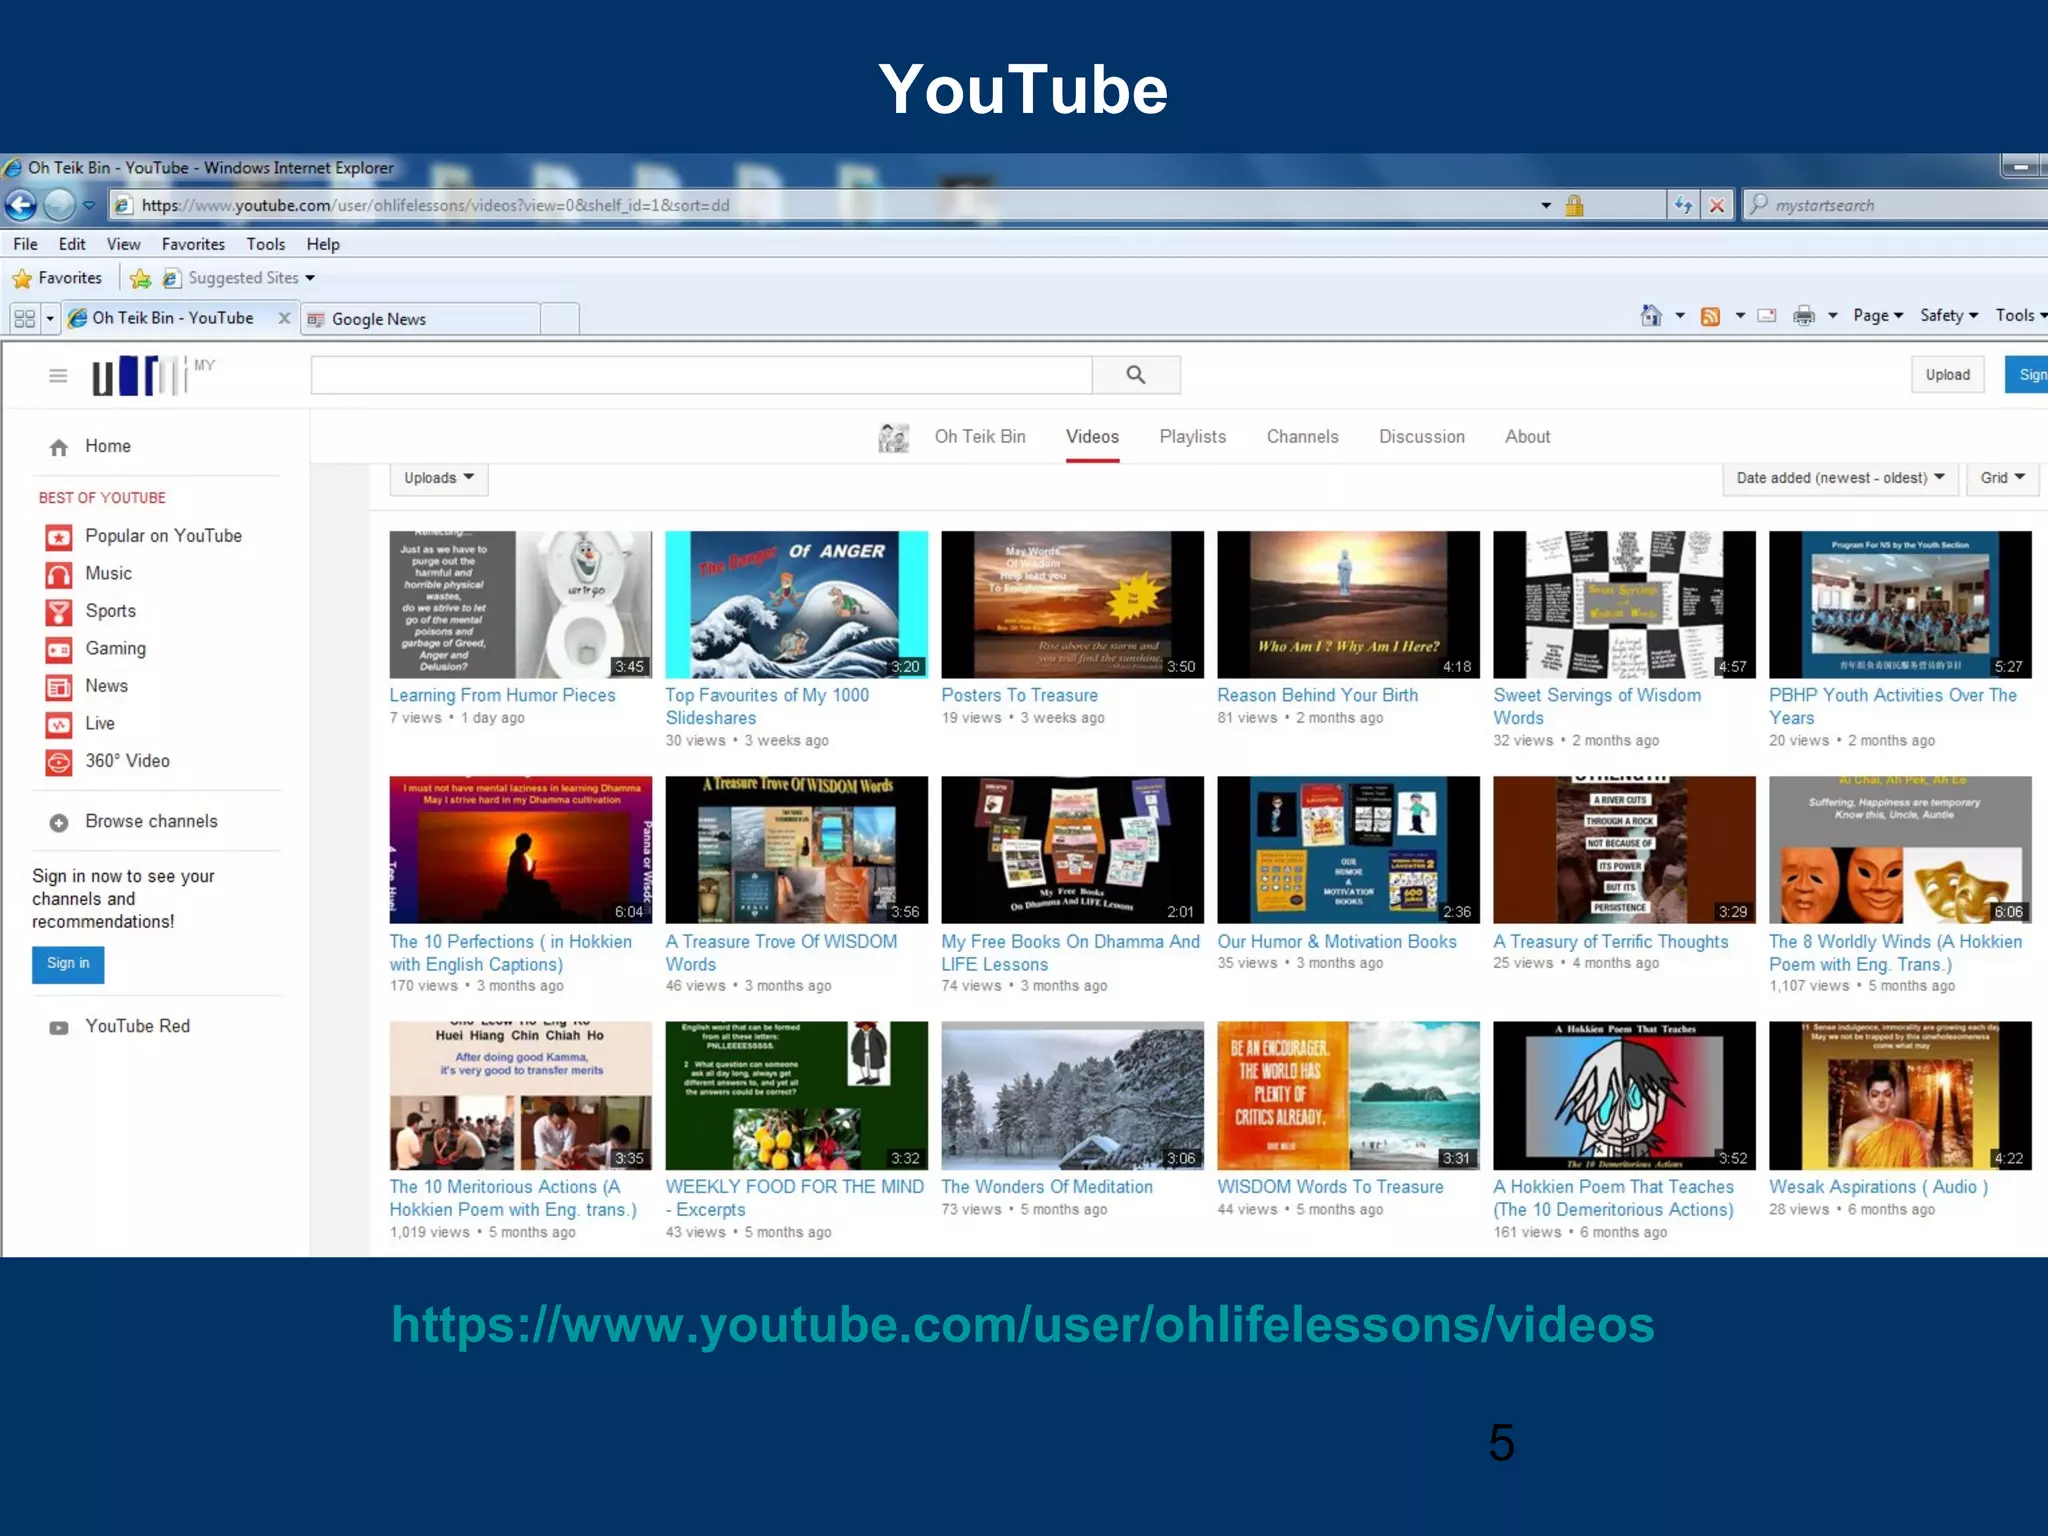Open Our Humor & Motivation Books thumbnail

(1348, 850)
